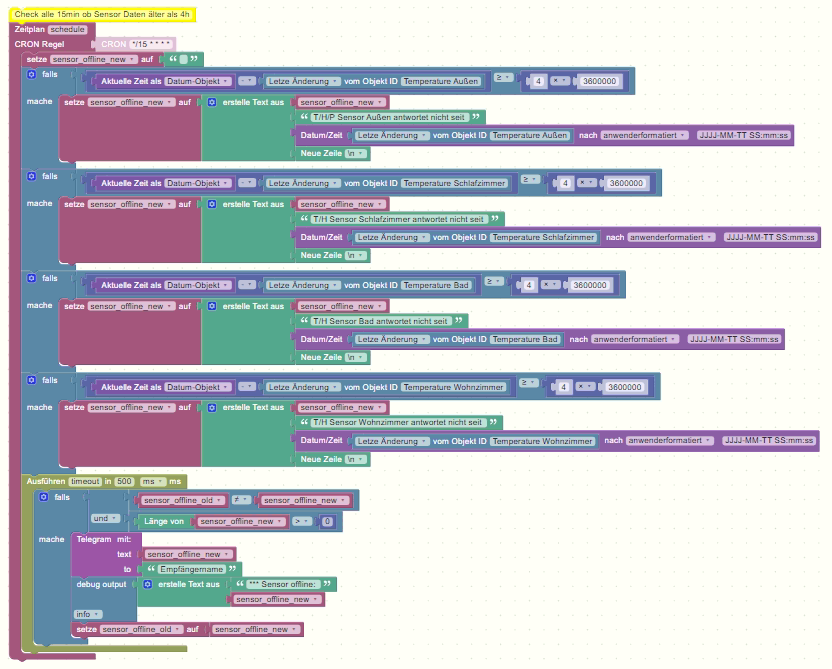Click the empty text string in the first setze block

(184, 59)
